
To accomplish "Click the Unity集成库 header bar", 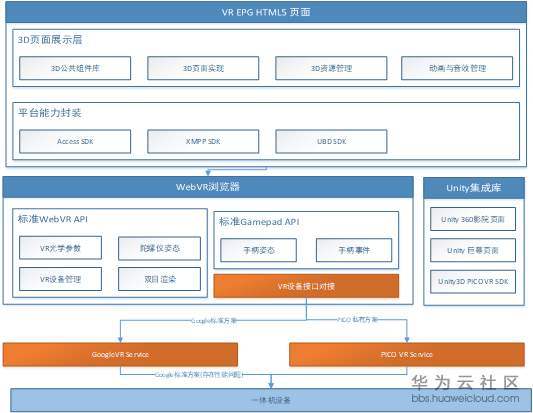I will pyautogui.click(x=474, y=188).
